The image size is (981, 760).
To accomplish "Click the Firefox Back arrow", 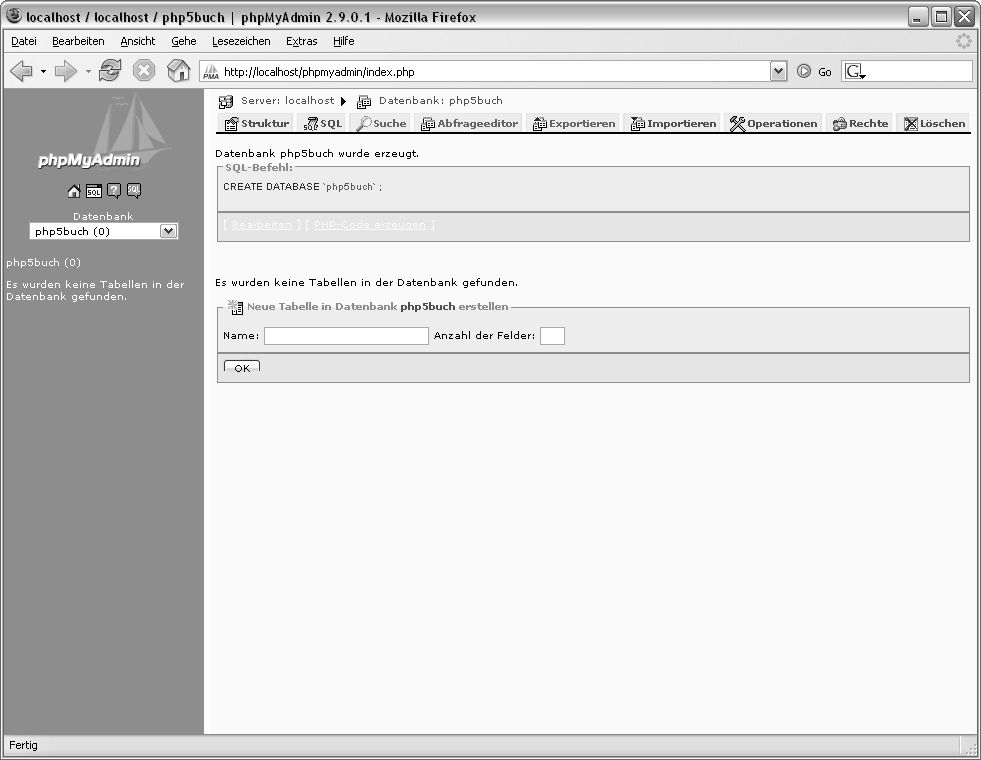I will click(x=22, y=72).
